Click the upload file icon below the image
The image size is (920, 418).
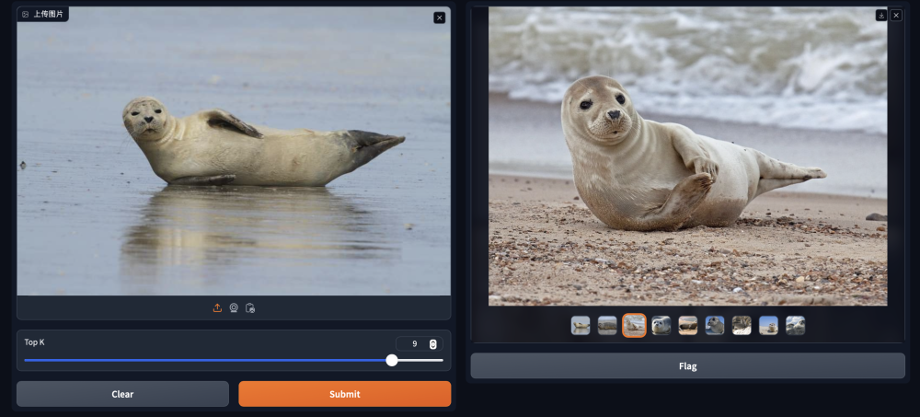point(217,308)
